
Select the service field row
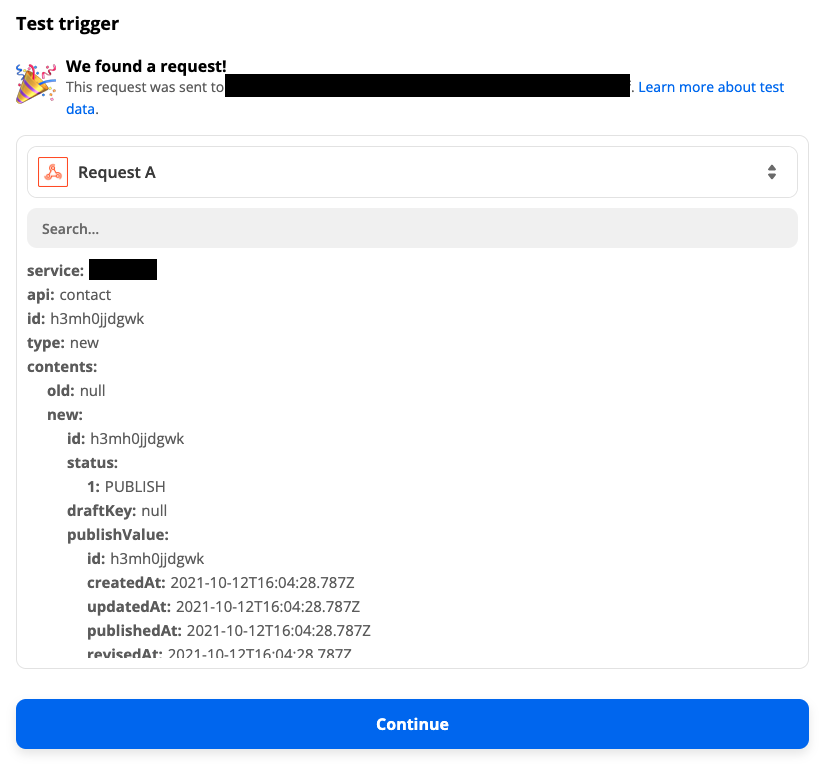(x=92, y=269)
